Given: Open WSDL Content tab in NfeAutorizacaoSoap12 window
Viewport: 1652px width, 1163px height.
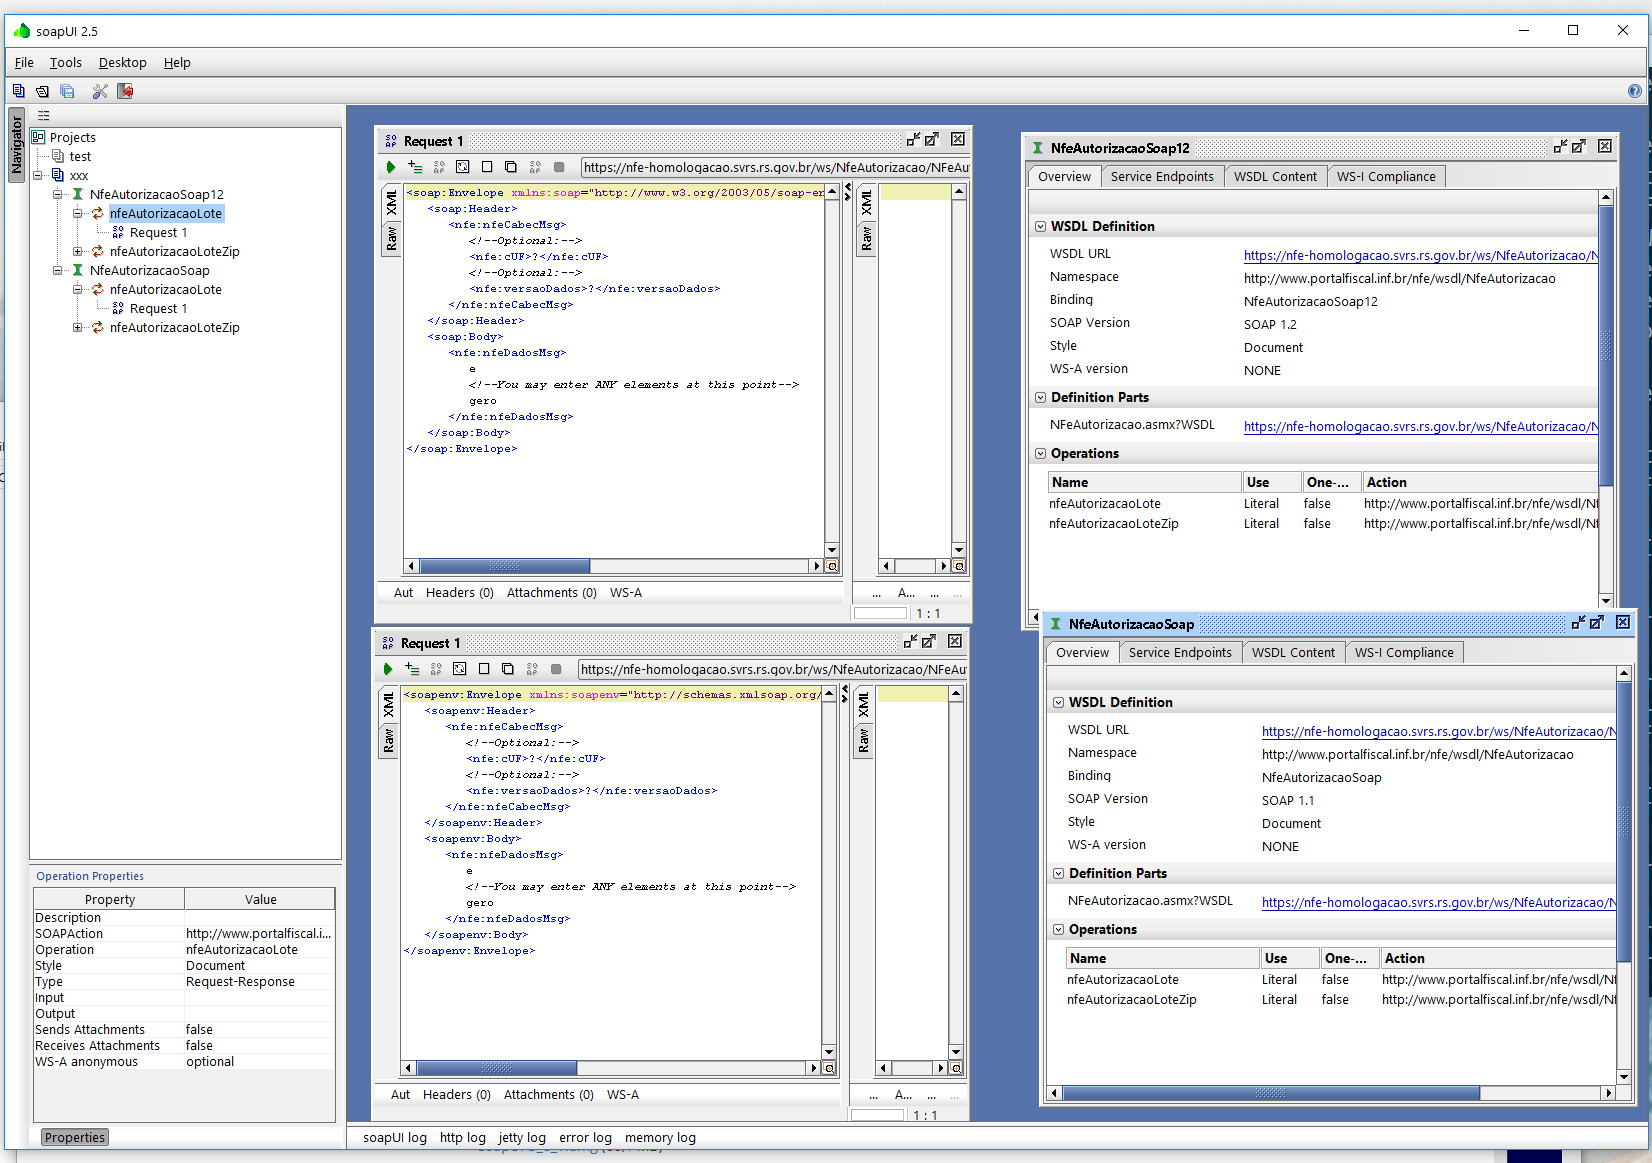Looking at the screenshot, I should pyautogui.click(x=1275, y=176).
